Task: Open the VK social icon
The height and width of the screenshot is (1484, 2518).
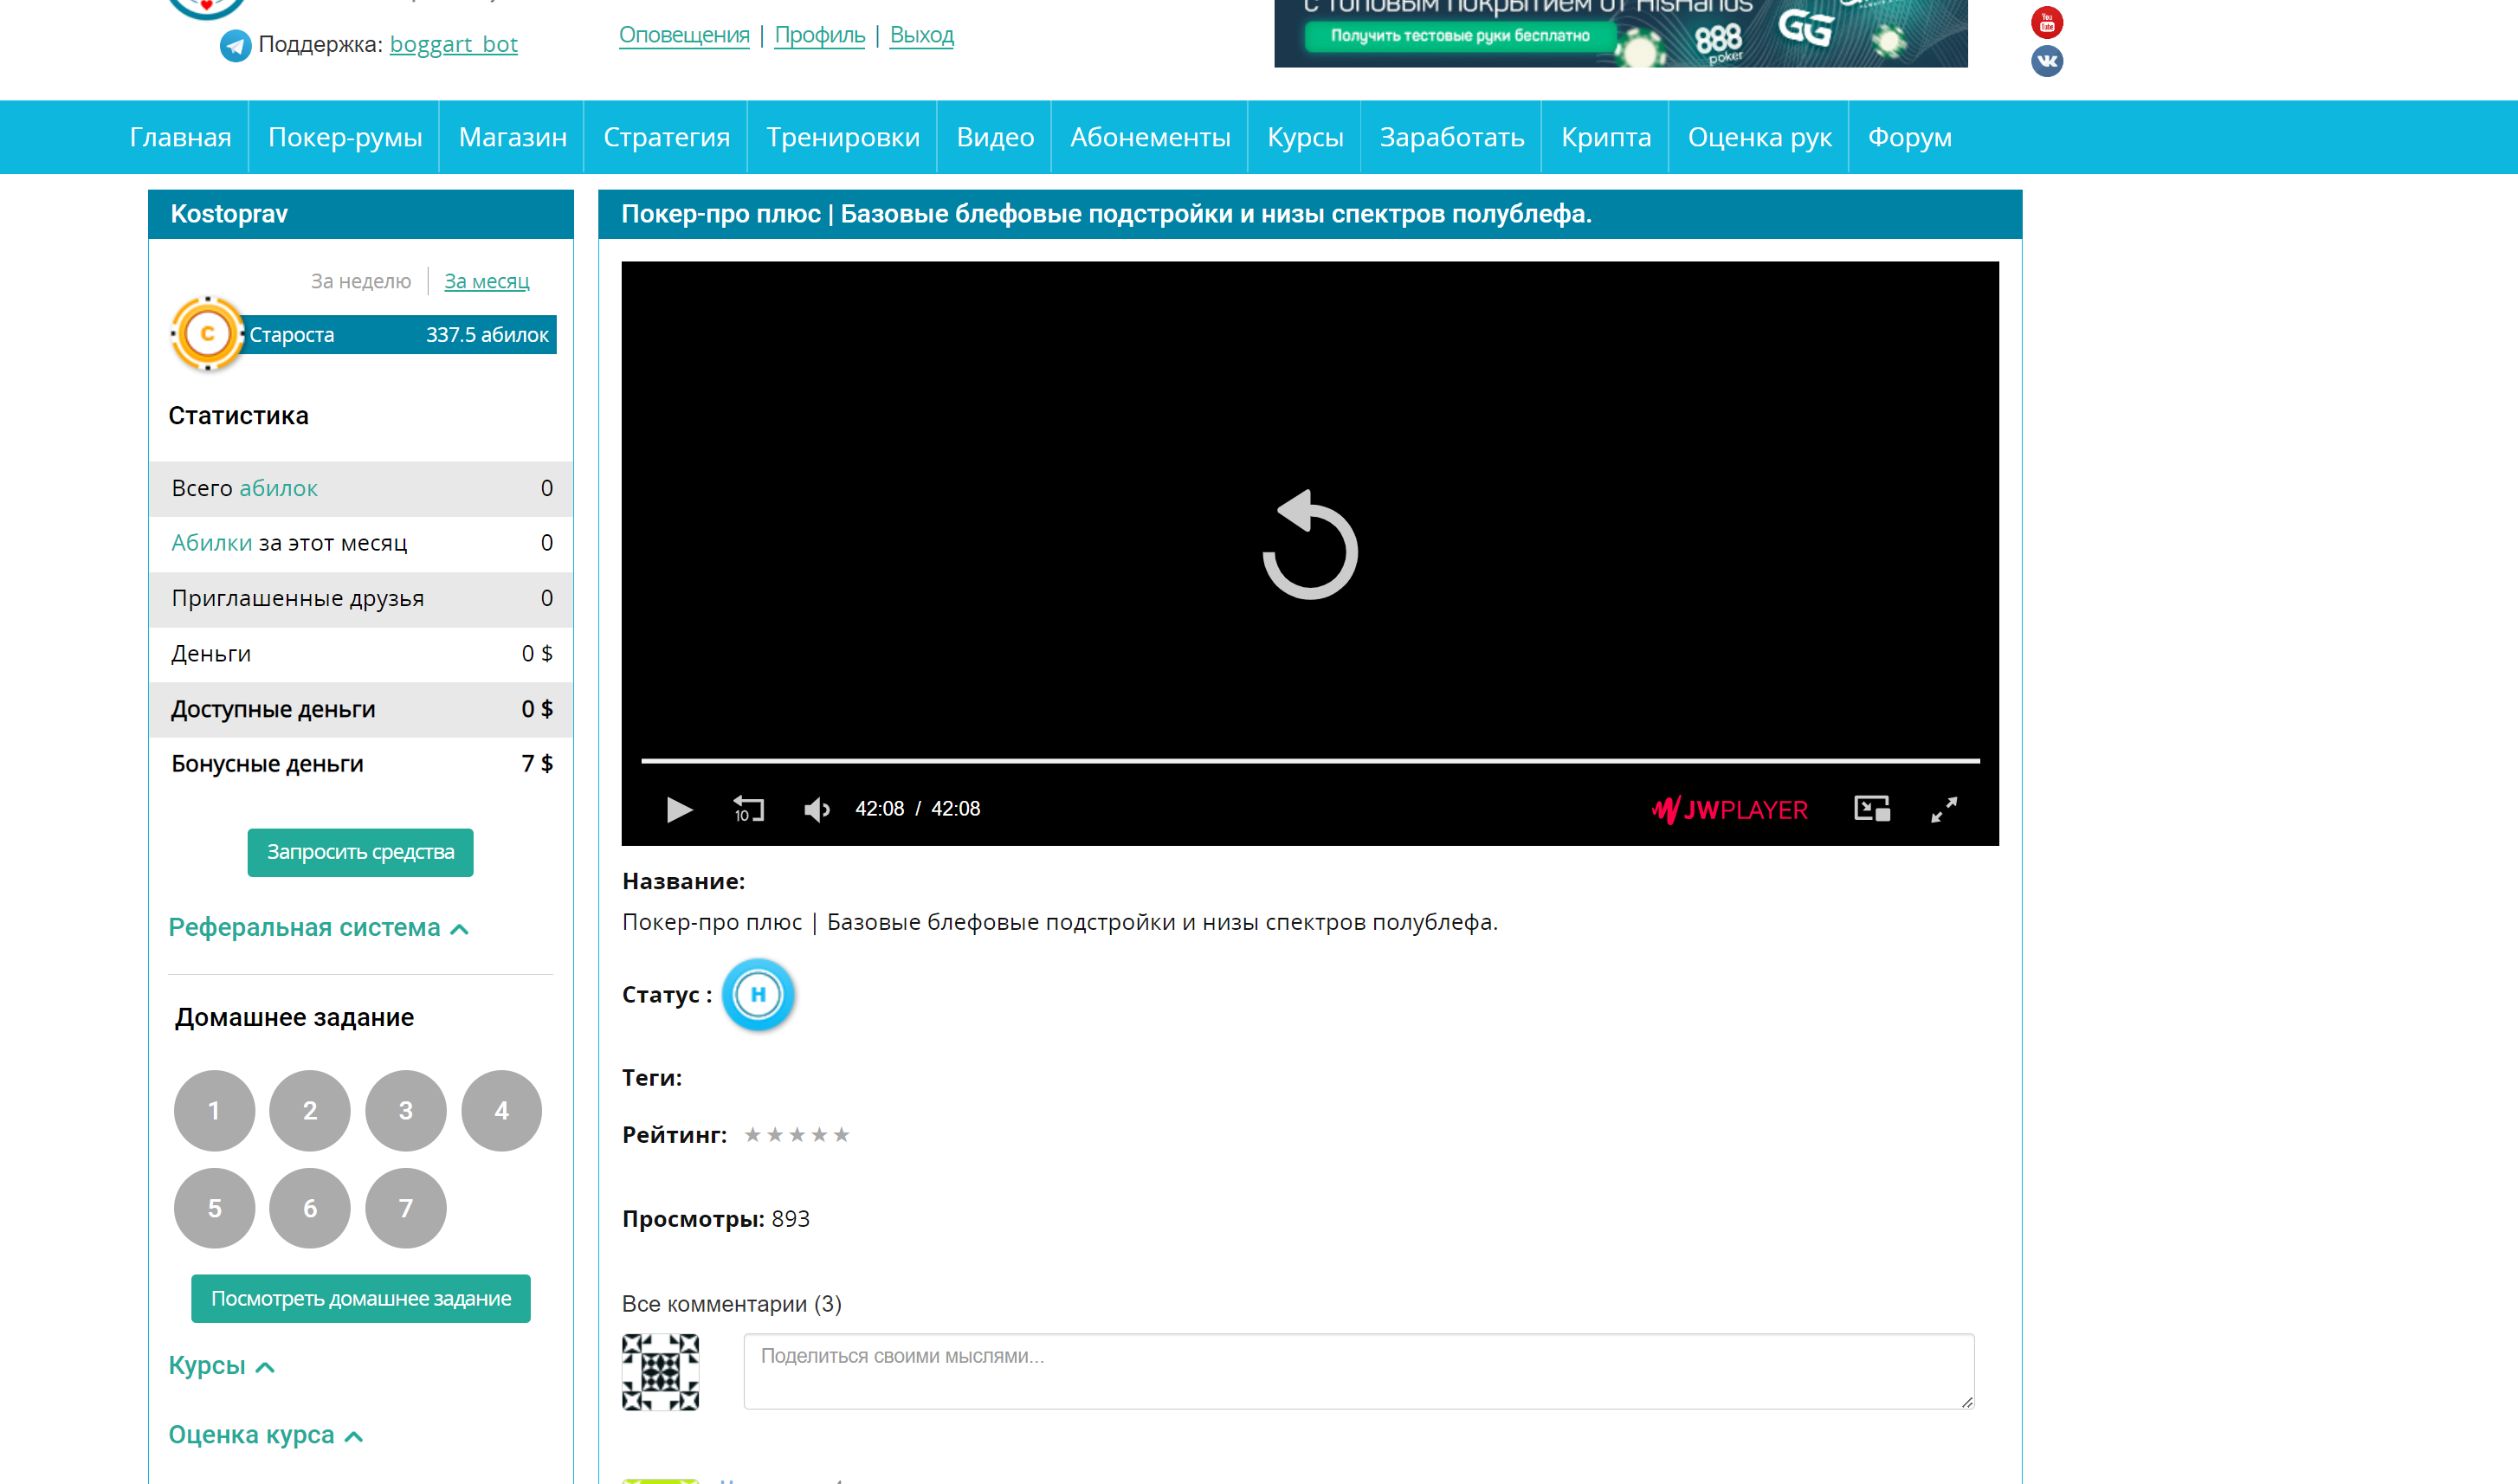Action: [x=2047, y=61]
